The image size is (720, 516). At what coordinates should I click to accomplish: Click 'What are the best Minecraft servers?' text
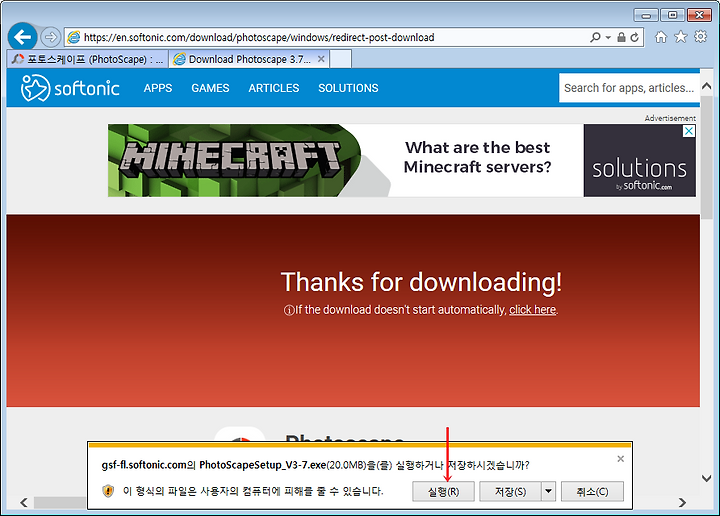coord(478,157)
